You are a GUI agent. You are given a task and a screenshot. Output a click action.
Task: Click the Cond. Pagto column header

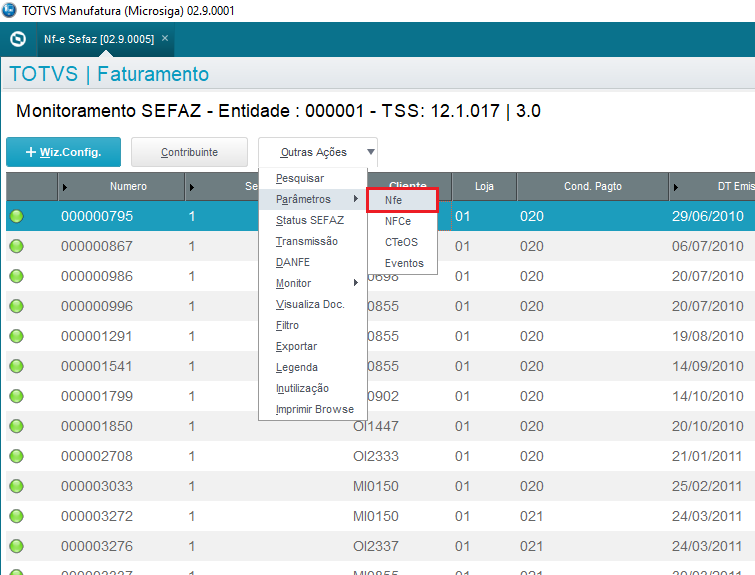[x=593, y=186]
